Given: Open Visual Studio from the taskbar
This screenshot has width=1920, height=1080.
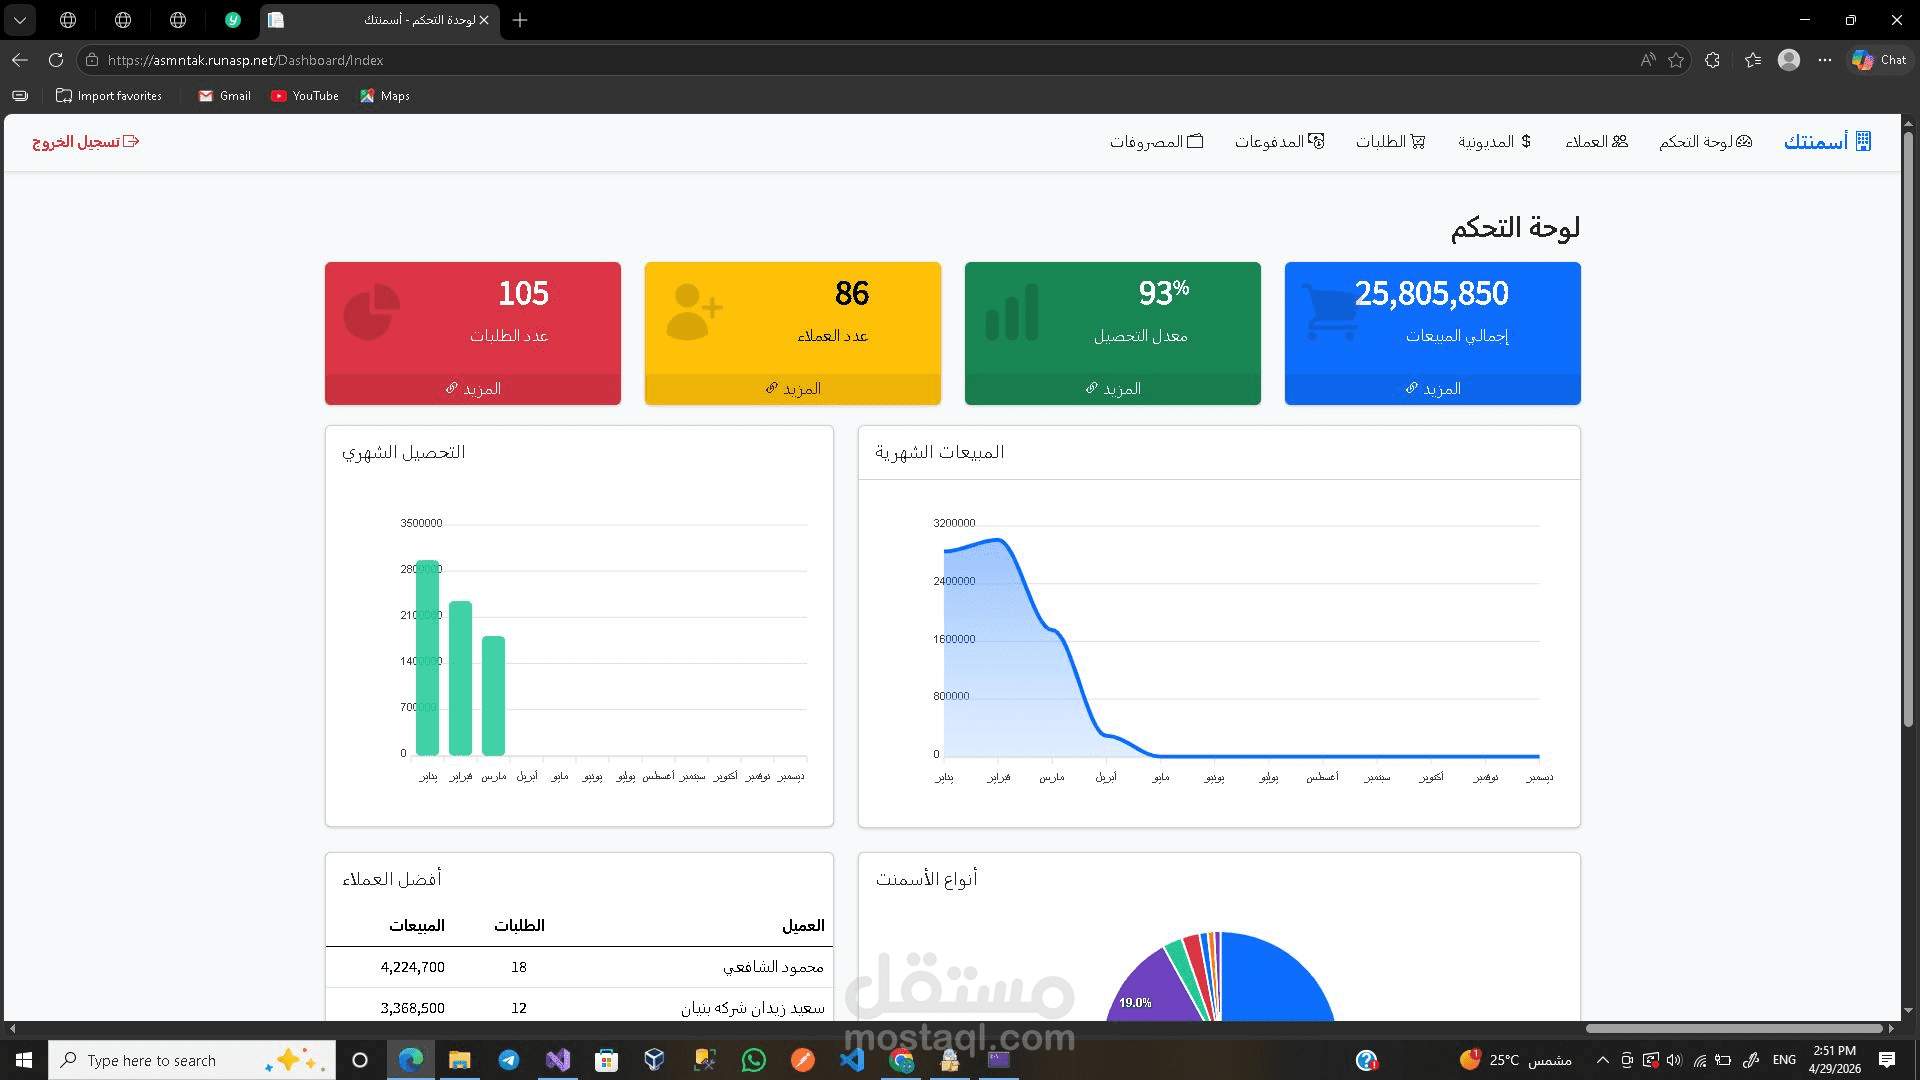Looking at the screenshot, I should [558, 1060].
